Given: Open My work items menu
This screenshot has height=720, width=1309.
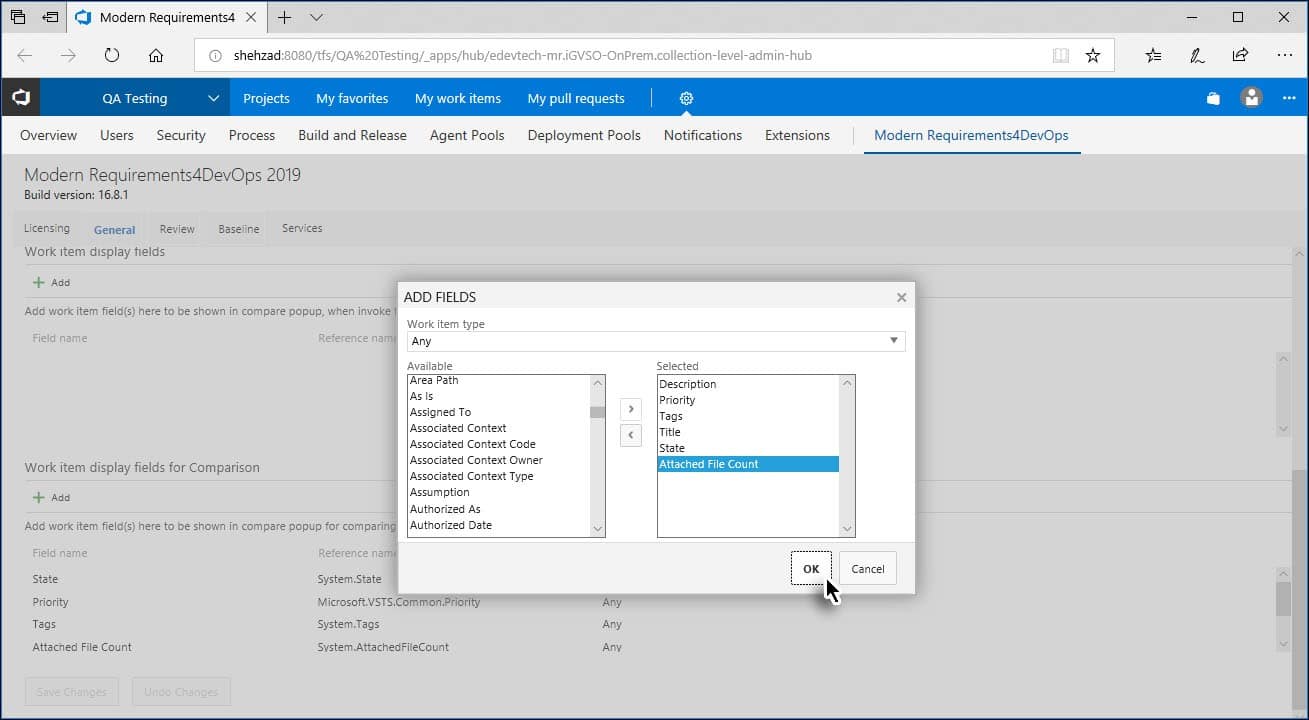Looking at the screenshot, I should point(458,98).
